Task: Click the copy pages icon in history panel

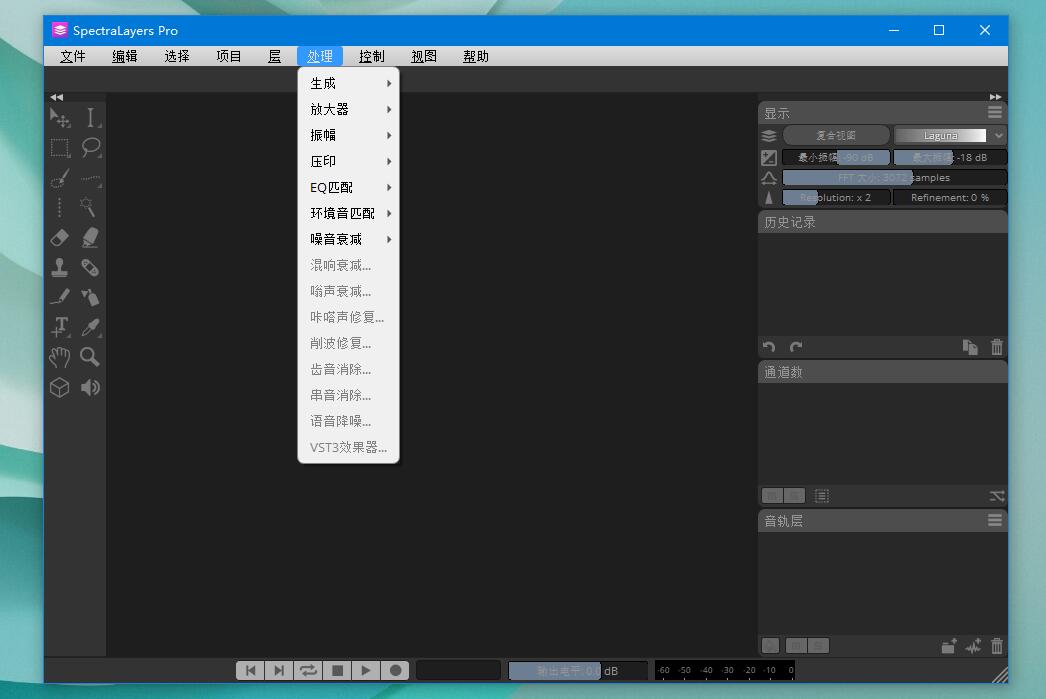Action: (x=970, y=347)
